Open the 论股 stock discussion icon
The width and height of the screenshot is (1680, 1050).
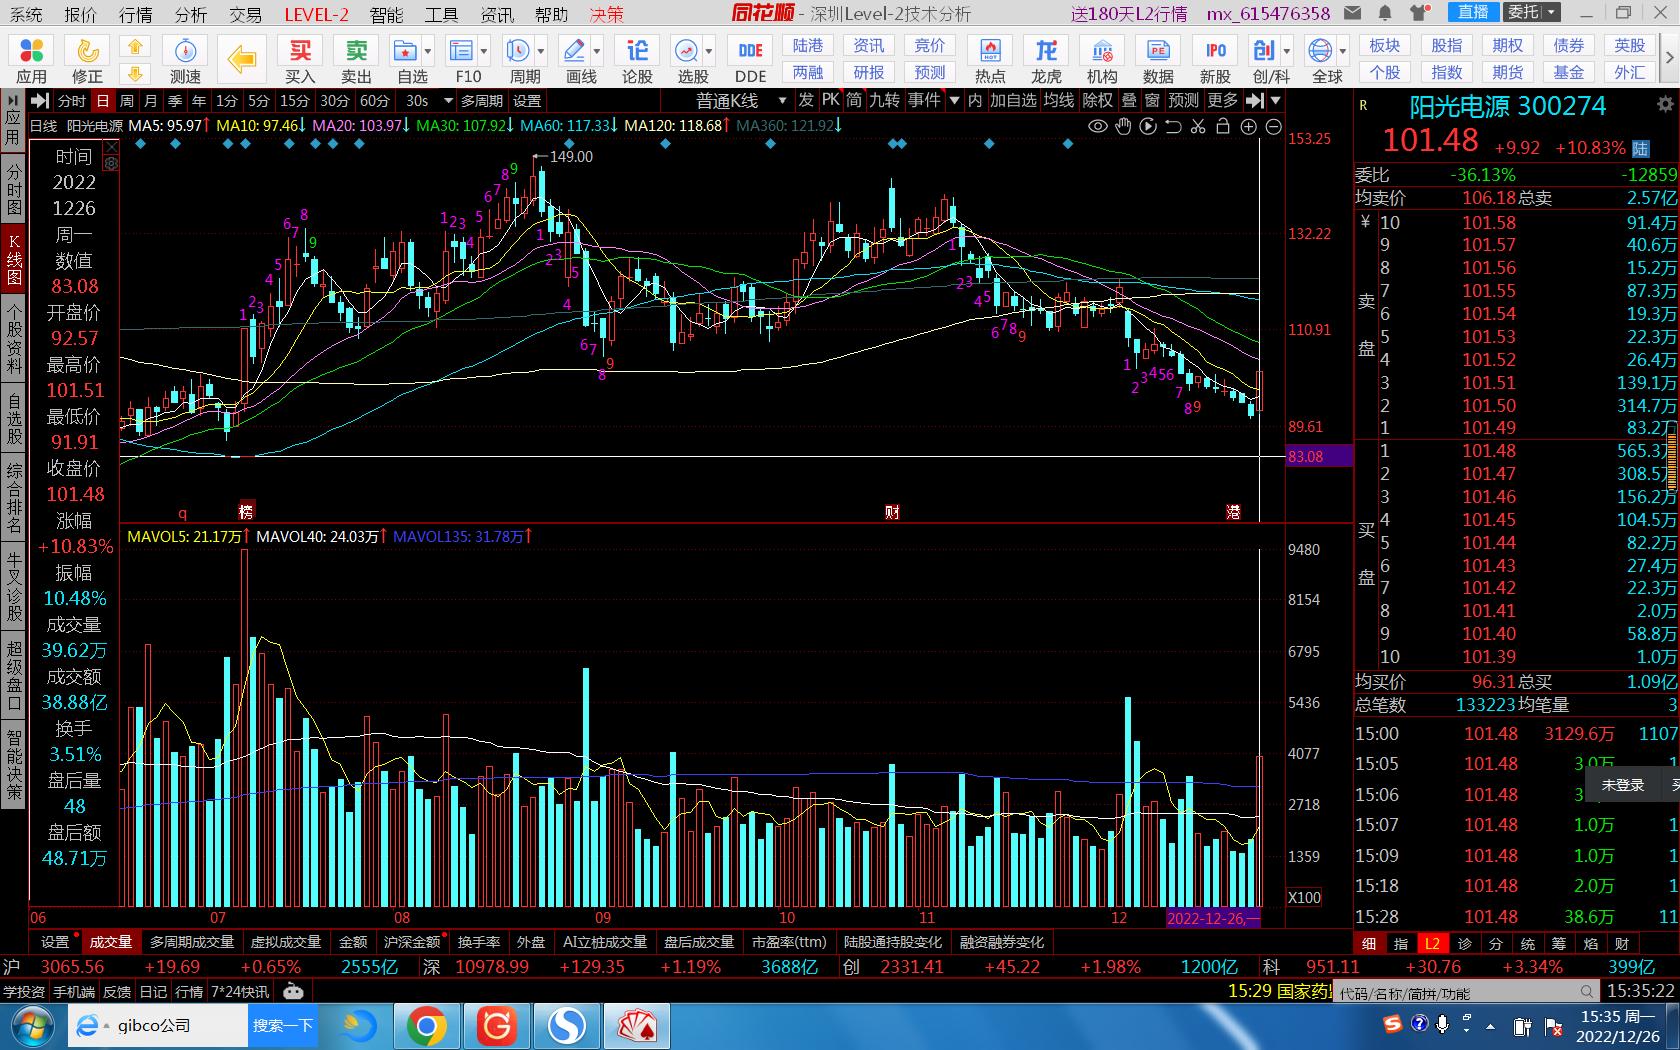[x=637, y=60]
